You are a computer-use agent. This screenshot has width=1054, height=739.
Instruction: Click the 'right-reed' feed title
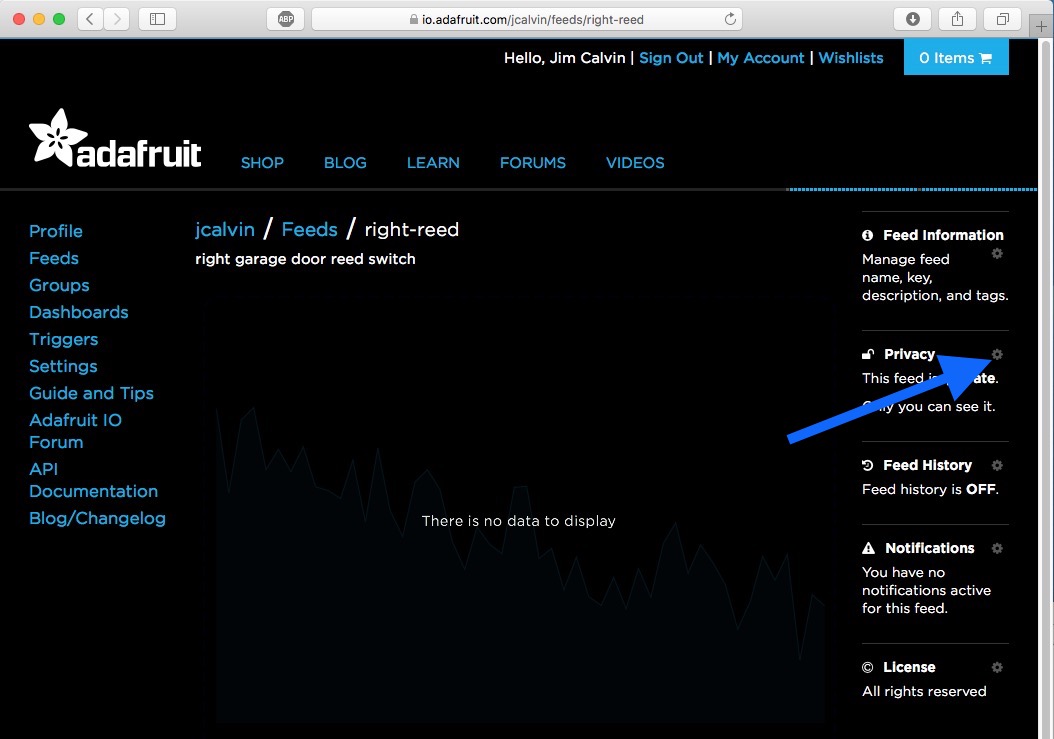(x=411, y=229)
